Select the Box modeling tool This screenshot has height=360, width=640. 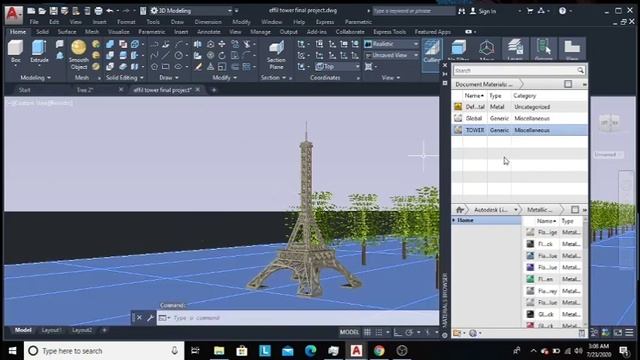[x=16, y=51]
